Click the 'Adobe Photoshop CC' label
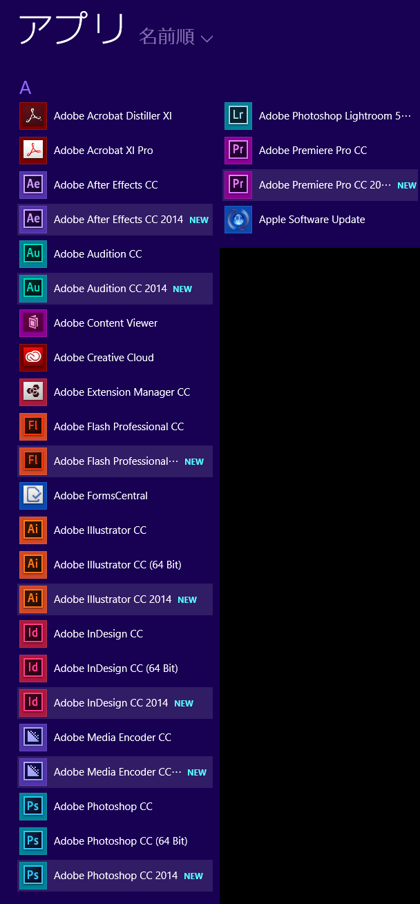This screenshot has width=420, height=904. 103,807
